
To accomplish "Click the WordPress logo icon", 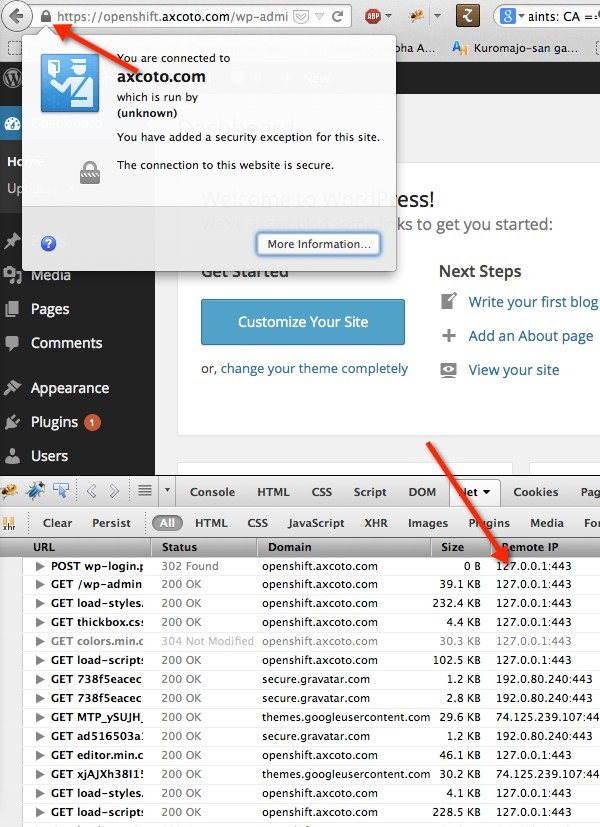I will coord(12,78).
